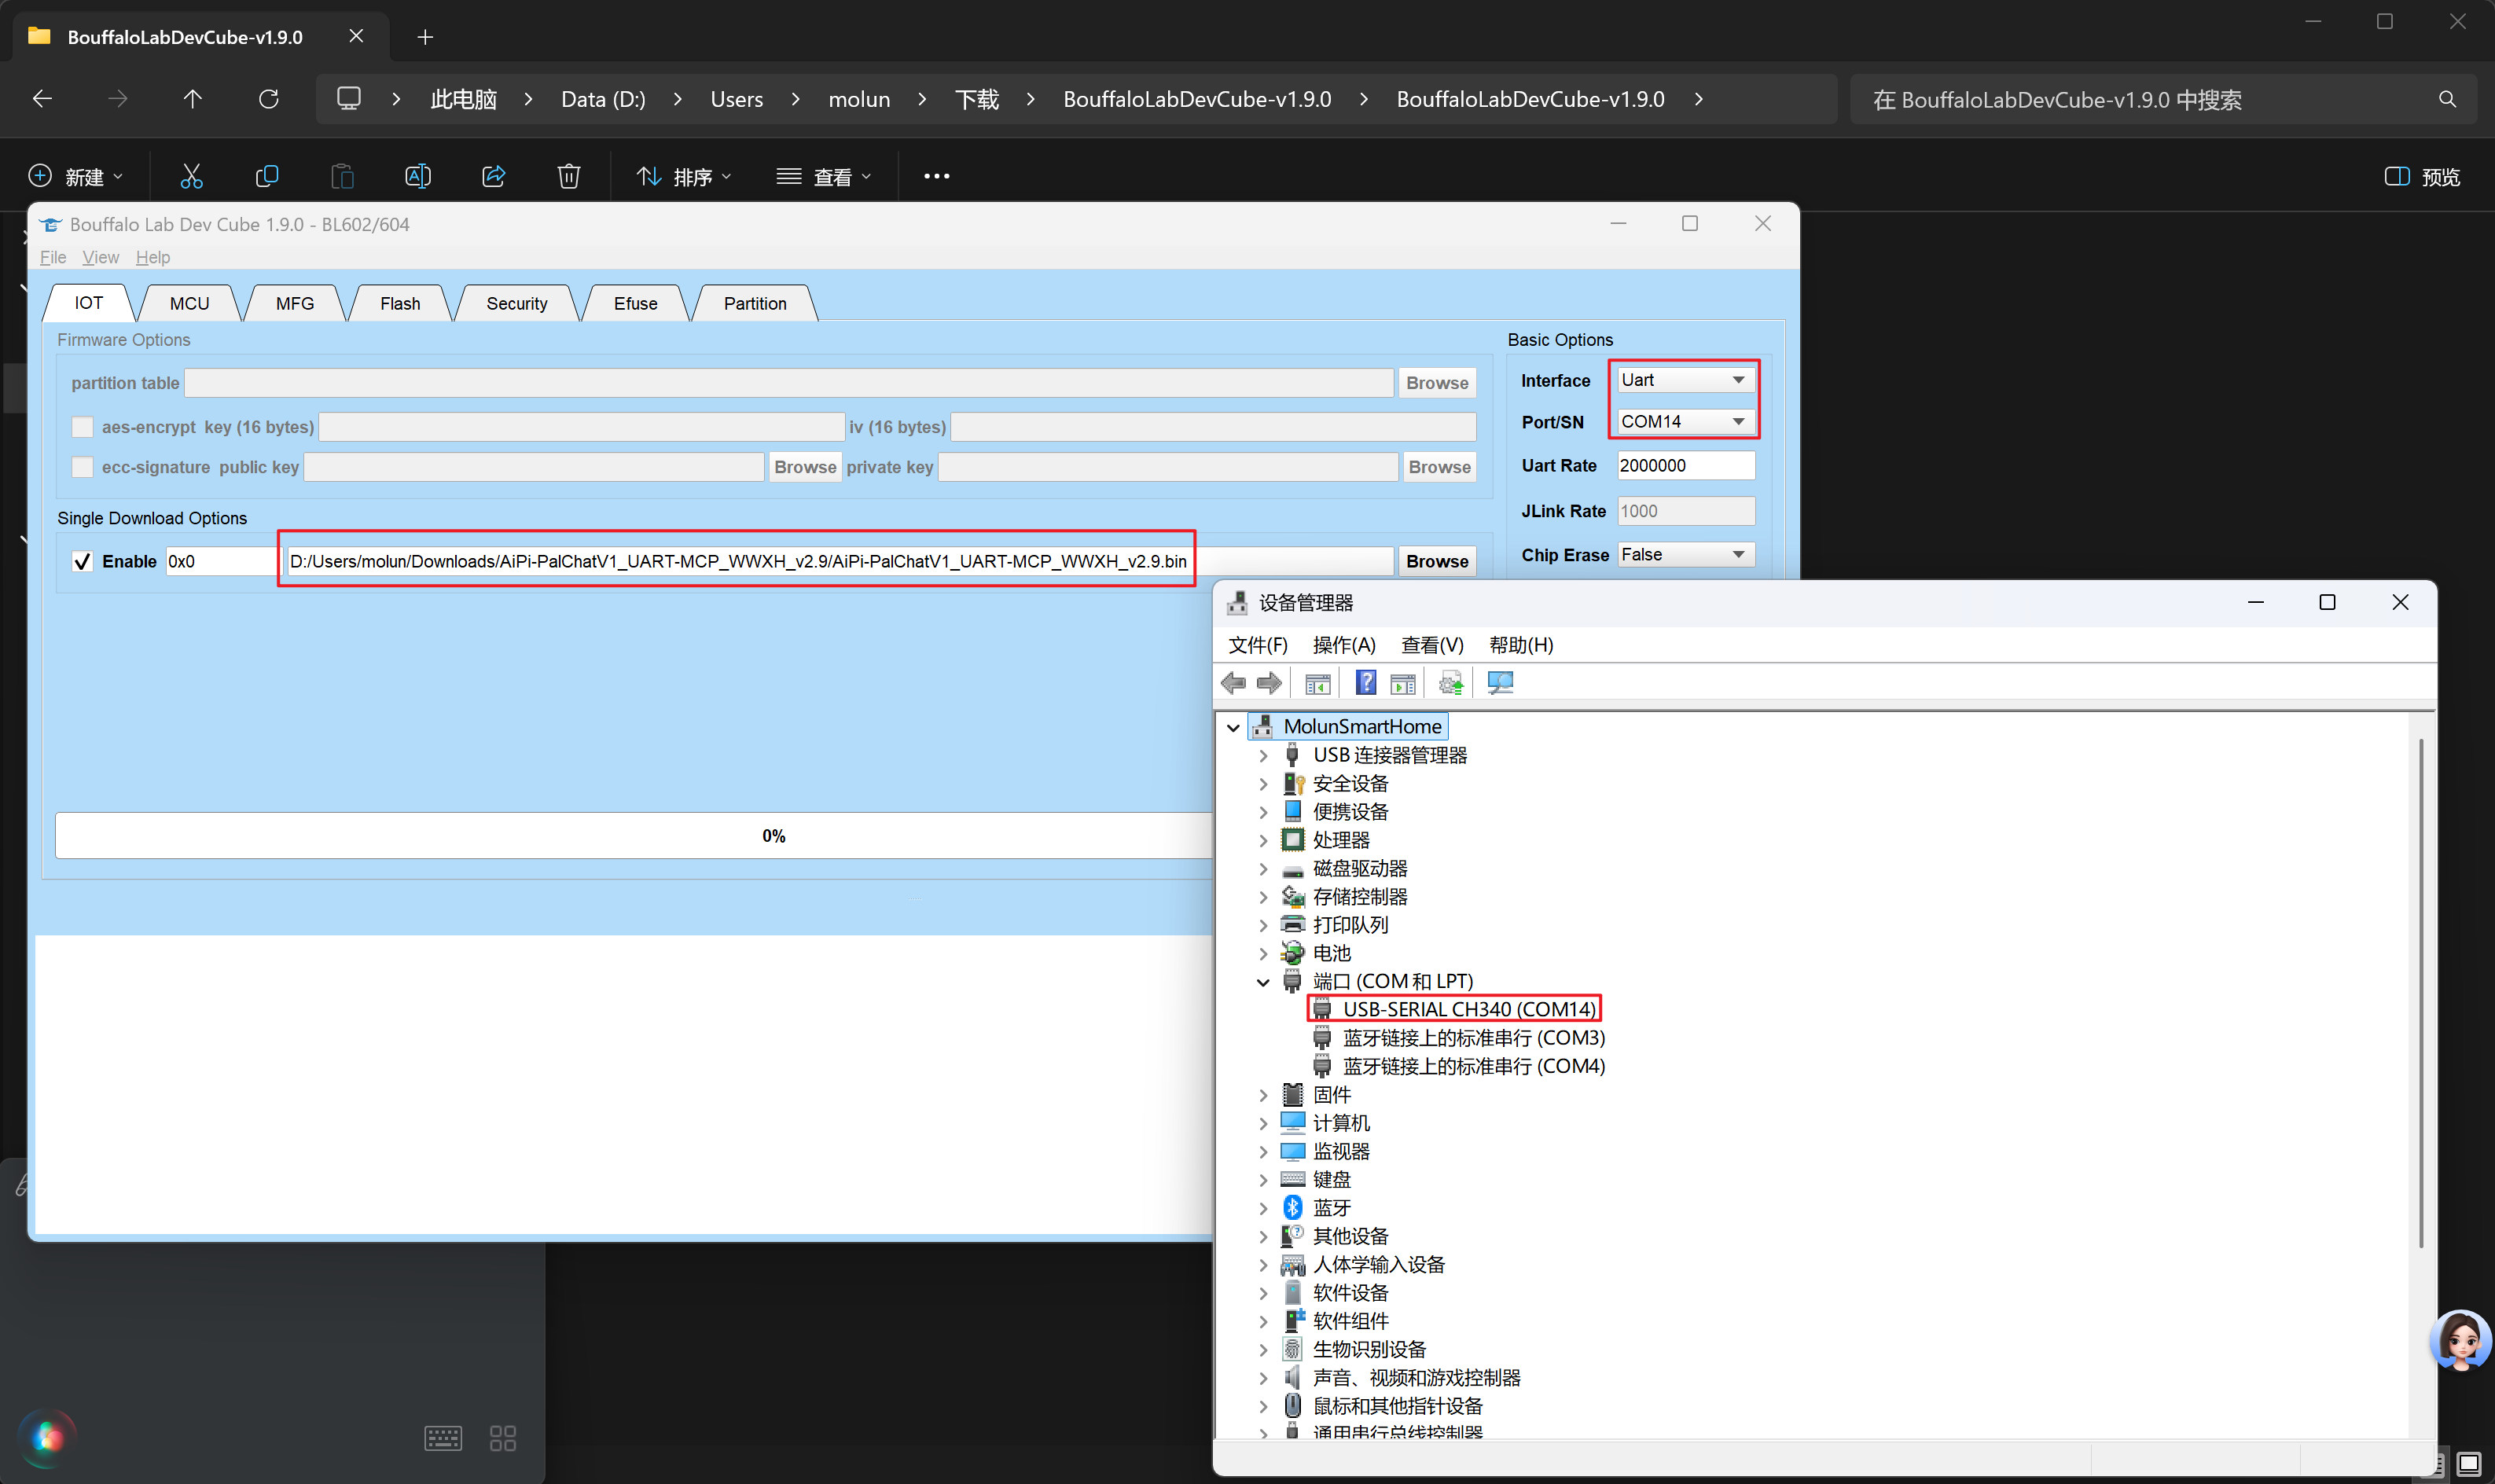Viewport: 2495px width, 1484px height.
Task: Expand the USB 连接器管理器 node
Action: (x=1263, y=756)
